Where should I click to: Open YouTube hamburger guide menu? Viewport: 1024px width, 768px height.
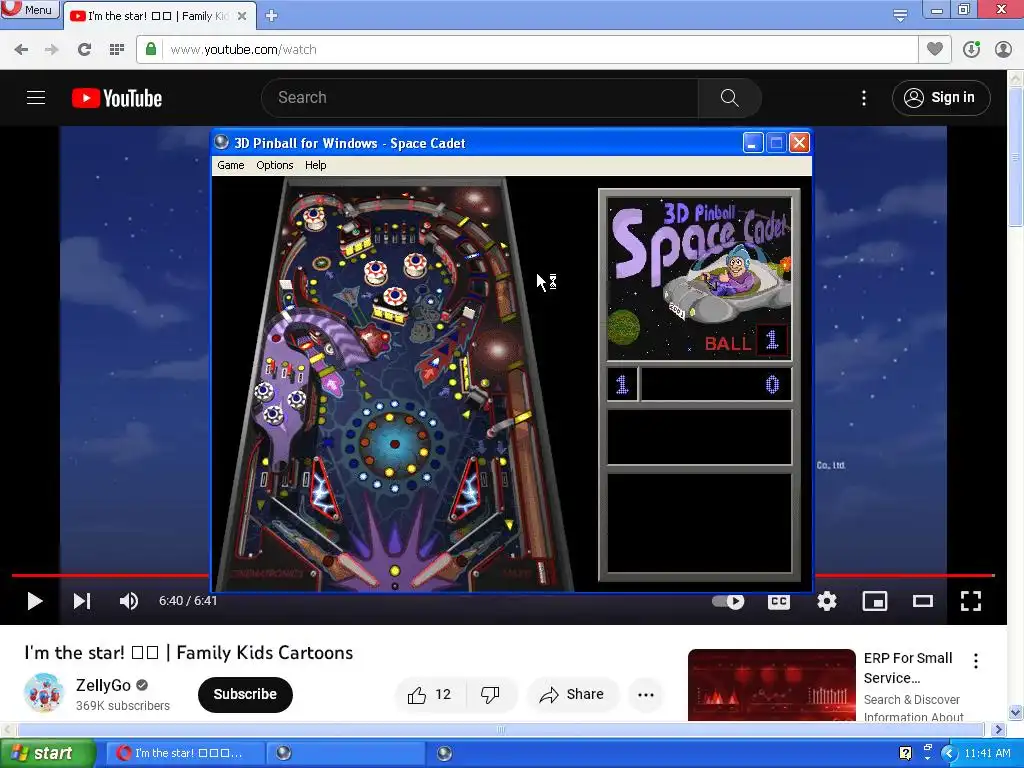(36, 98)
